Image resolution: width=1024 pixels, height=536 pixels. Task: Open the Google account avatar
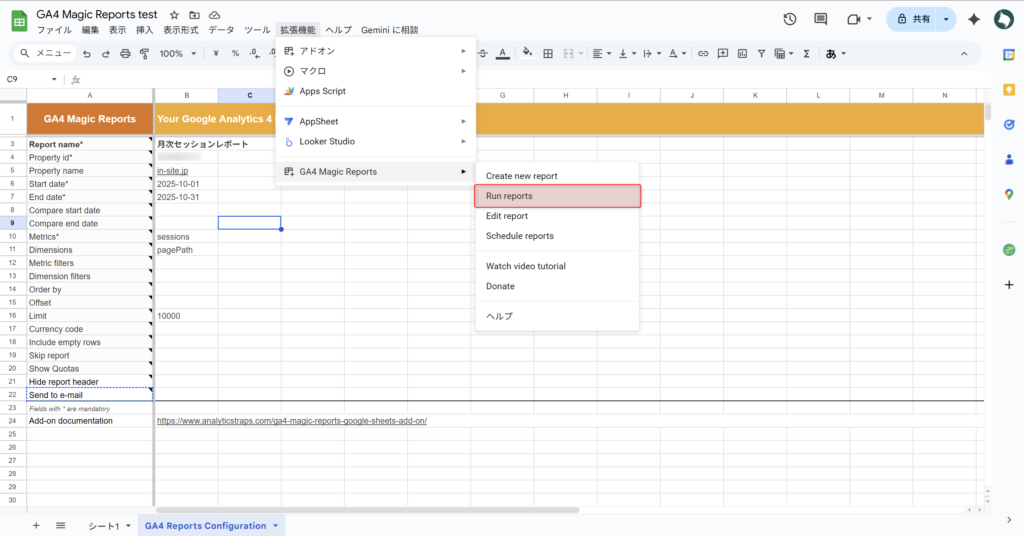[x=1004, y=19]
